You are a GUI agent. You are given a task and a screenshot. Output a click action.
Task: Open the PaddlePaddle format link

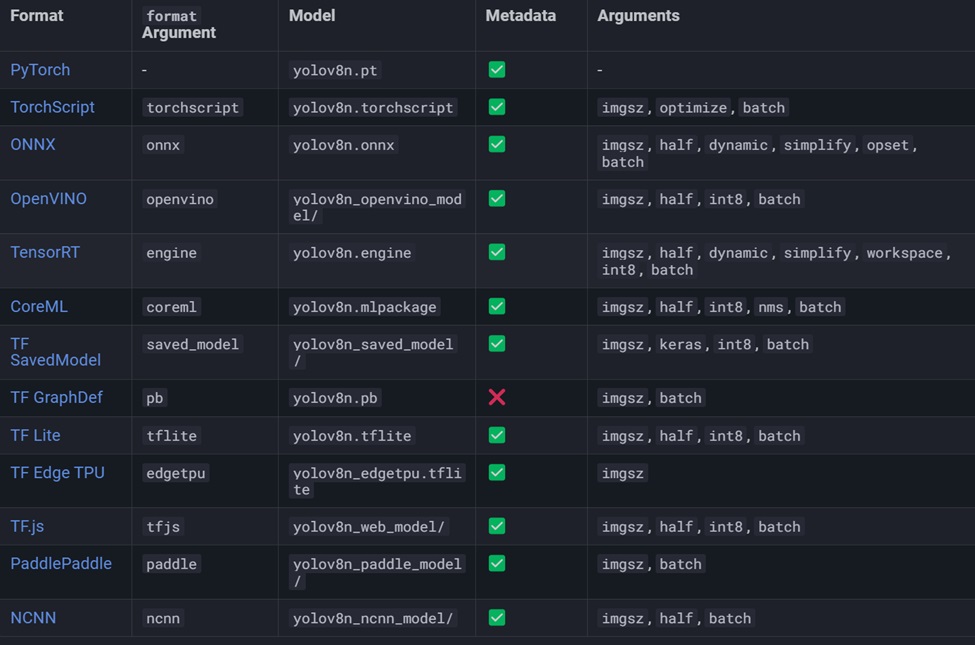(x=61, y=563)
